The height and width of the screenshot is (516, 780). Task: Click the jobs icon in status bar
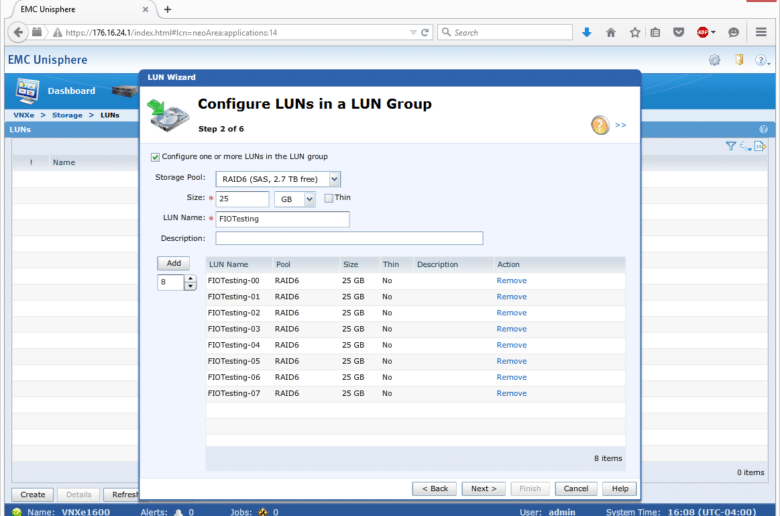point(263,512)
